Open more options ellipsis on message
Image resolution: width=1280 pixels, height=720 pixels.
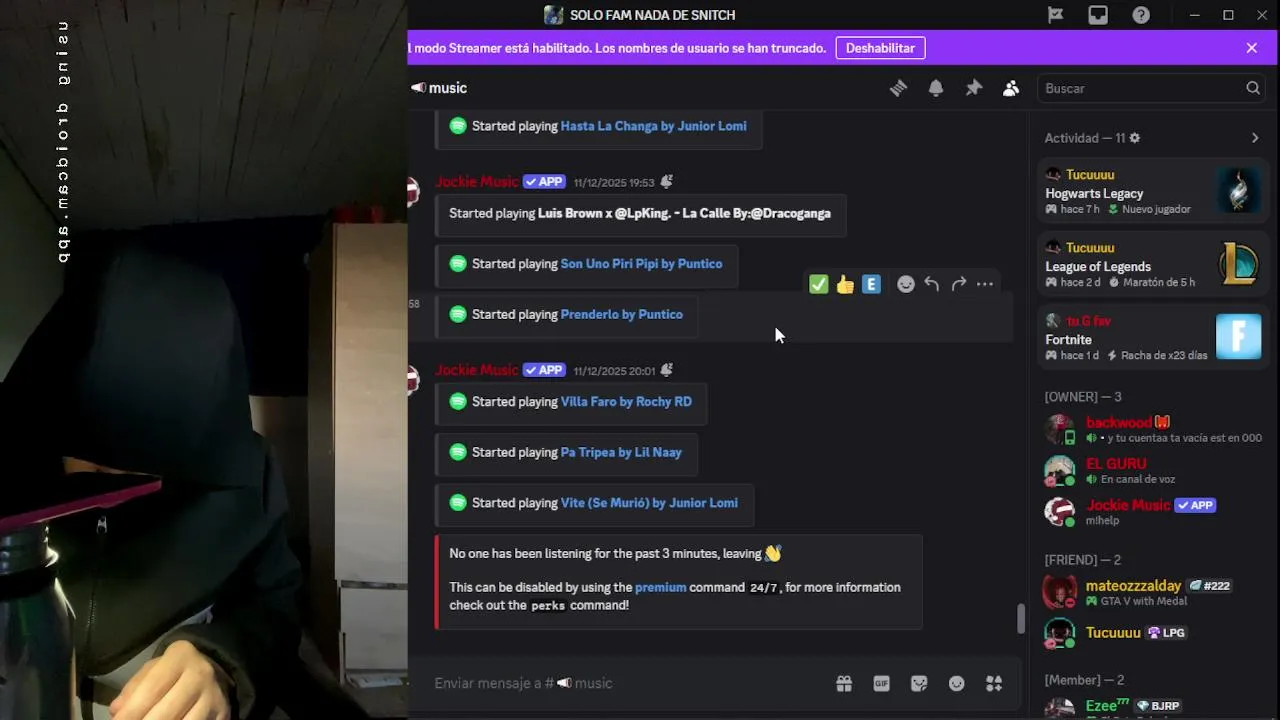985,284
